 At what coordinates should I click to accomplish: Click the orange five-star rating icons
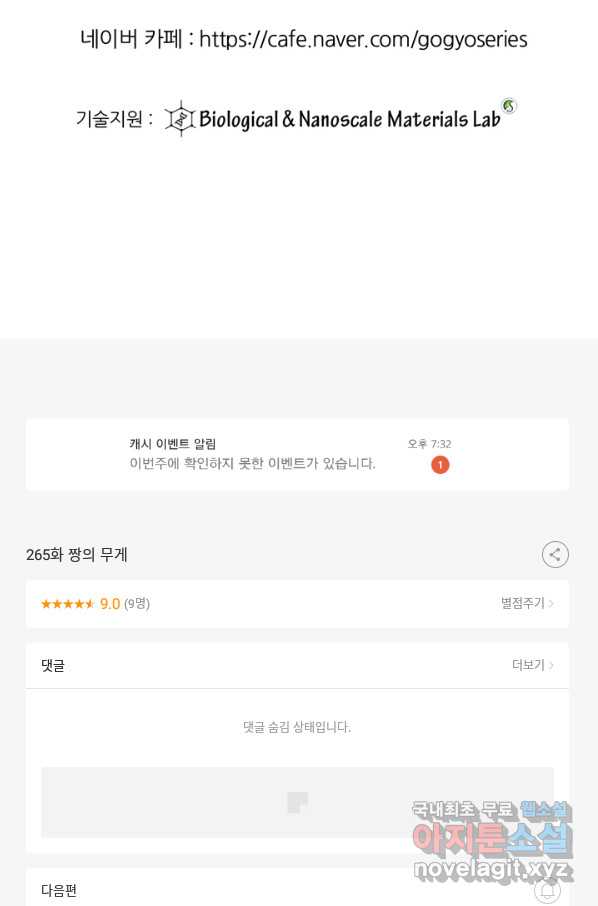coord(67,604)
